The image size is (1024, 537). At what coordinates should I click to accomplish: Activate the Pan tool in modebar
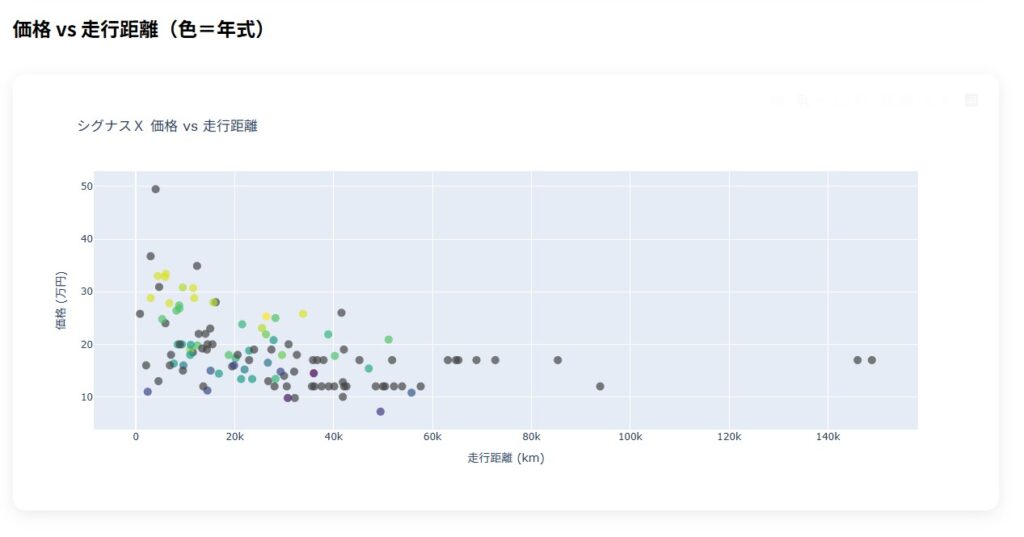click(x=821, y=100)
